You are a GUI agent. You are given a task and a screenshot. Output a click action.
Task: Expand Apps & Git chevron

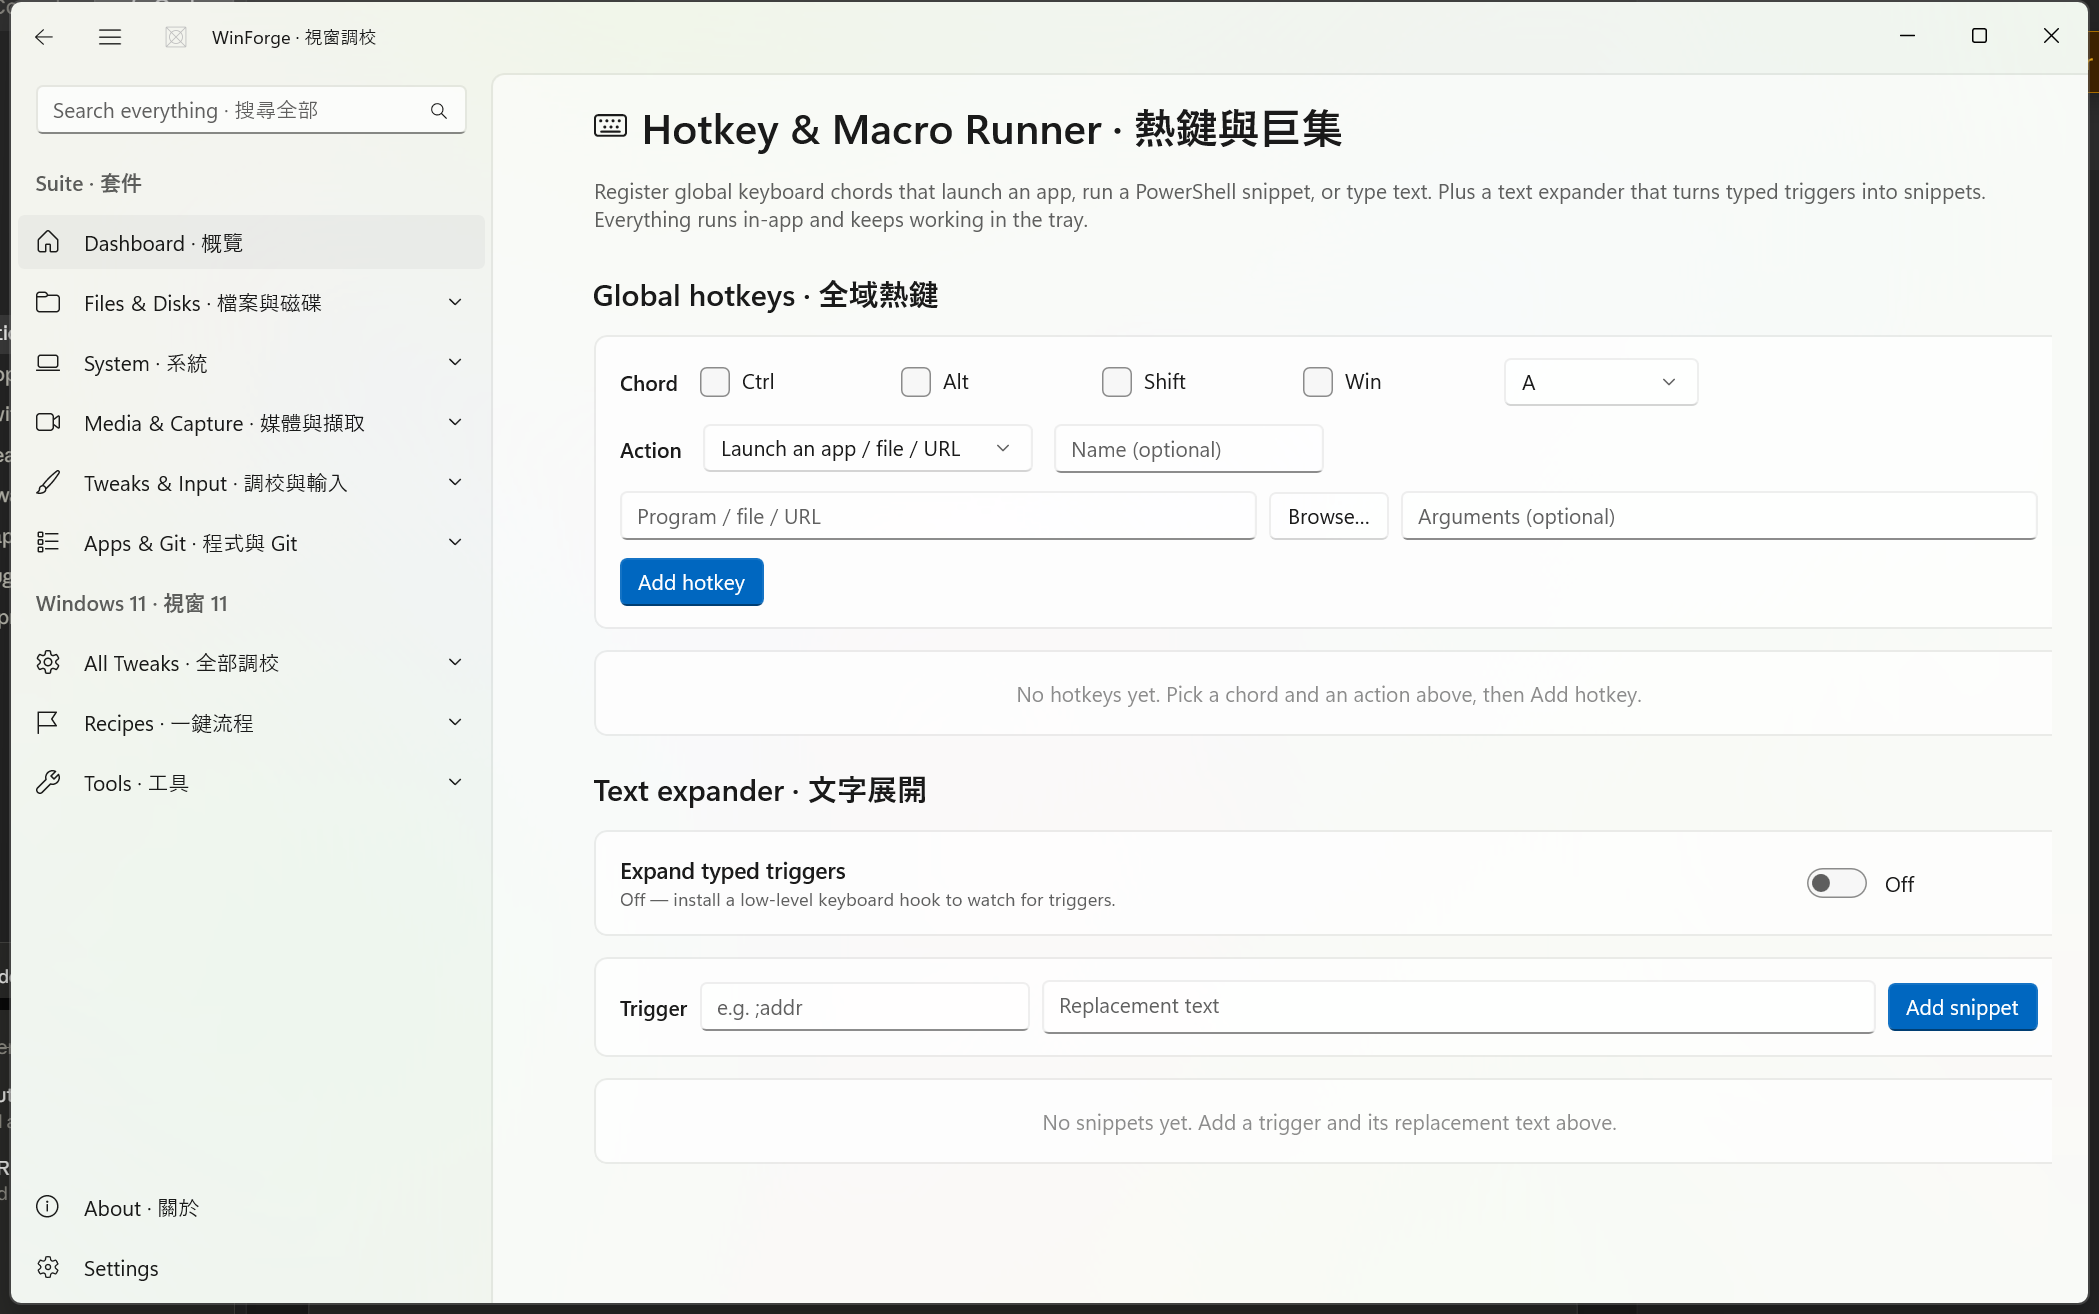[x=455, y=542]
